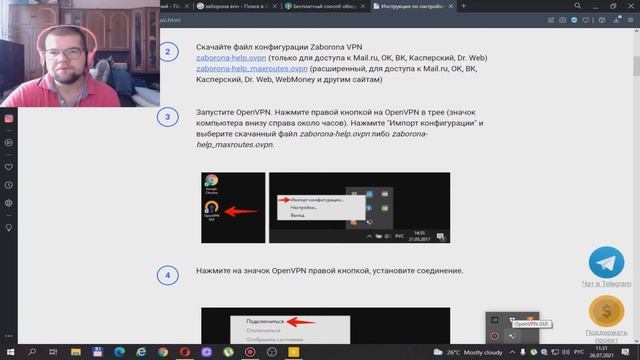Viewport: 640px width, 360px height.
Task: Open the Windows Start menu
Action: pyautogui.click(x=10, y=352)
